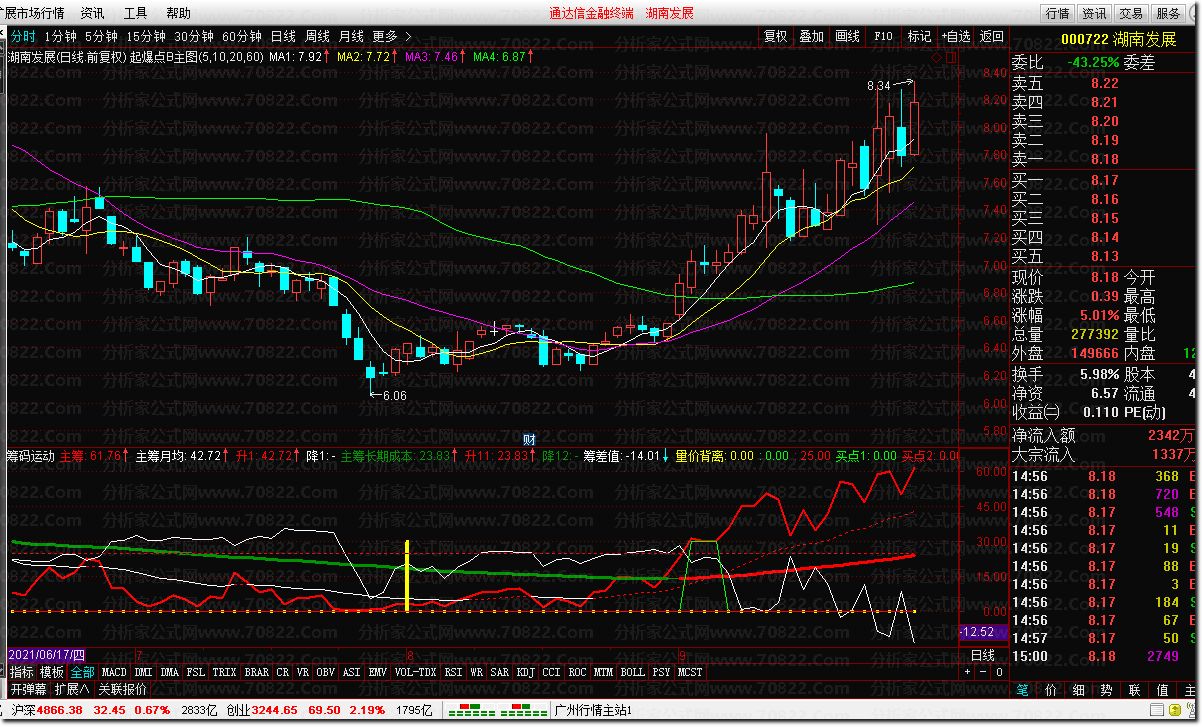Viewport: 1204px width, 727px height.
Task: Switch to the 15分钟 period
Action: pyautogui.click(x=145, y=36)
